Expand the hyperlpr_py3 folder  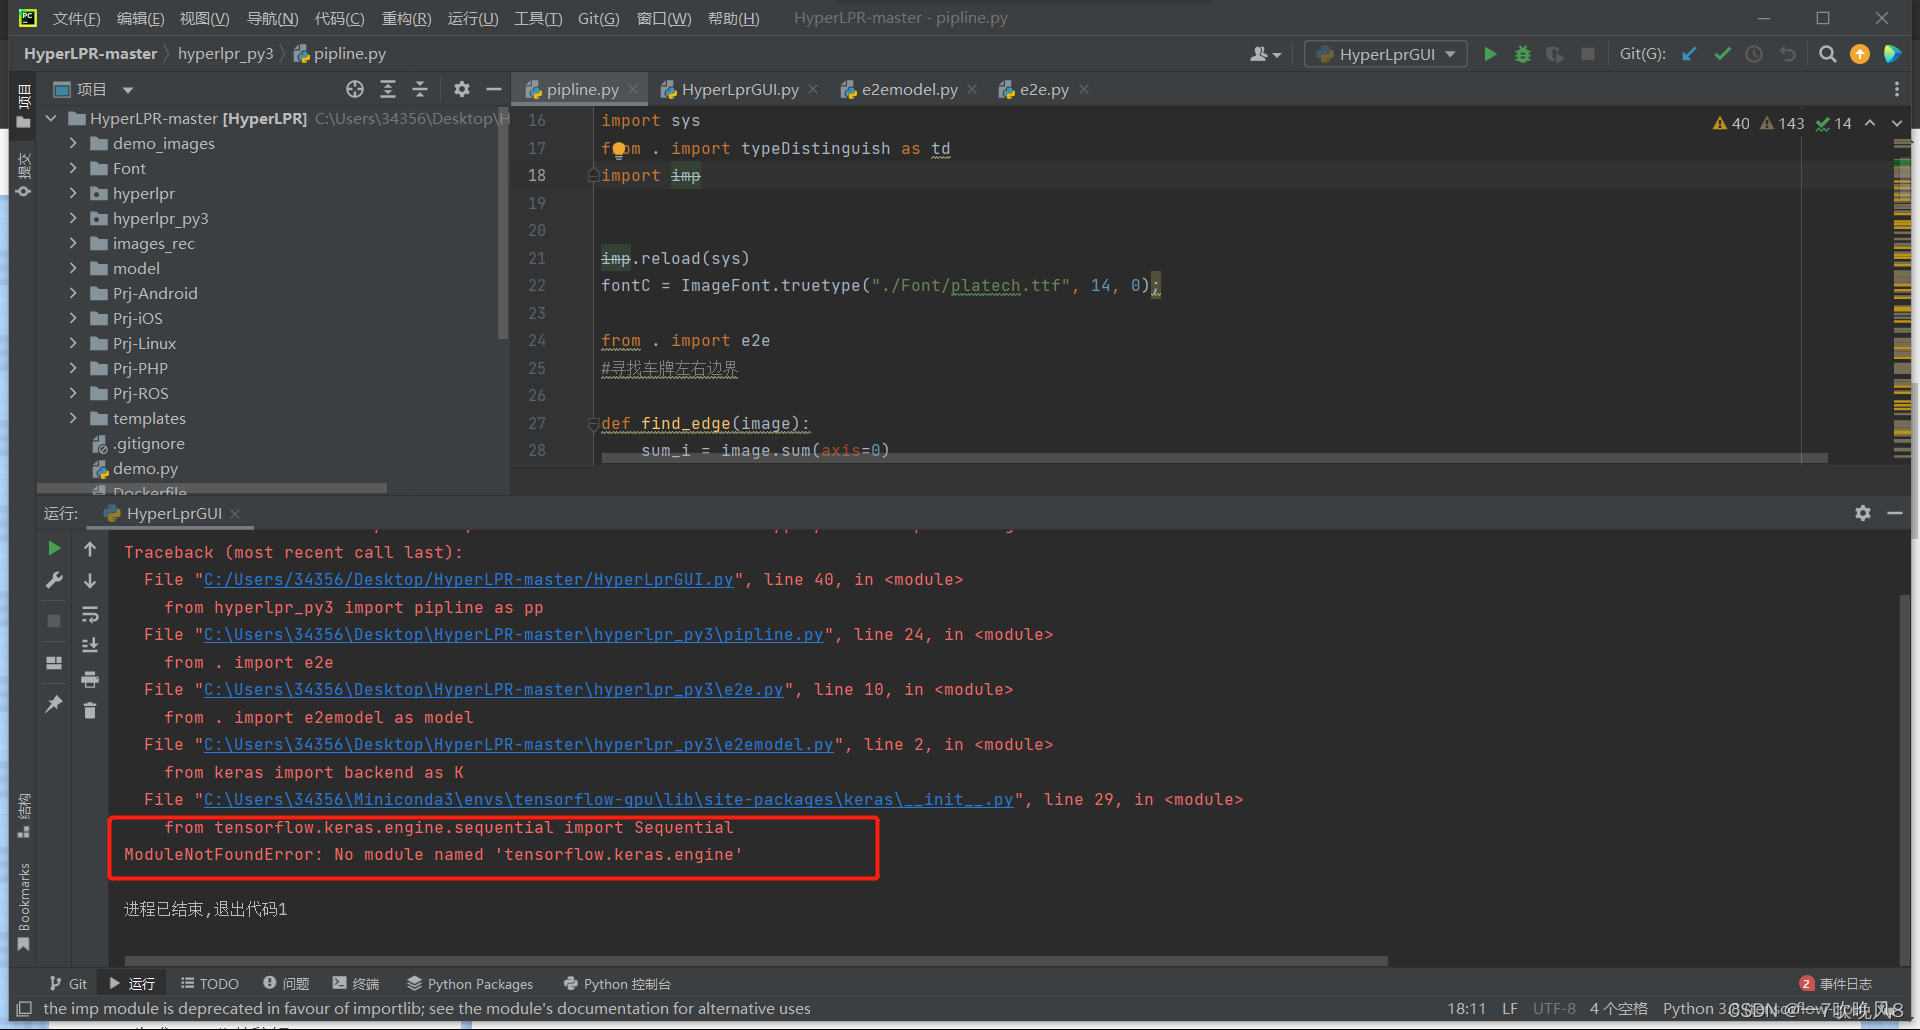pos(73,218)
